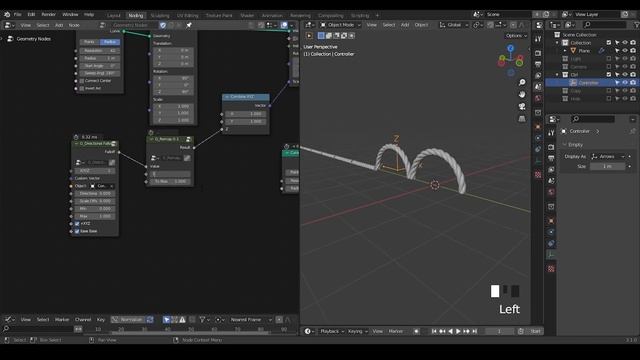The width and height of the screenshot is (640, 360).
Task: Open the Window menu
Action: [x=70, y=14]
